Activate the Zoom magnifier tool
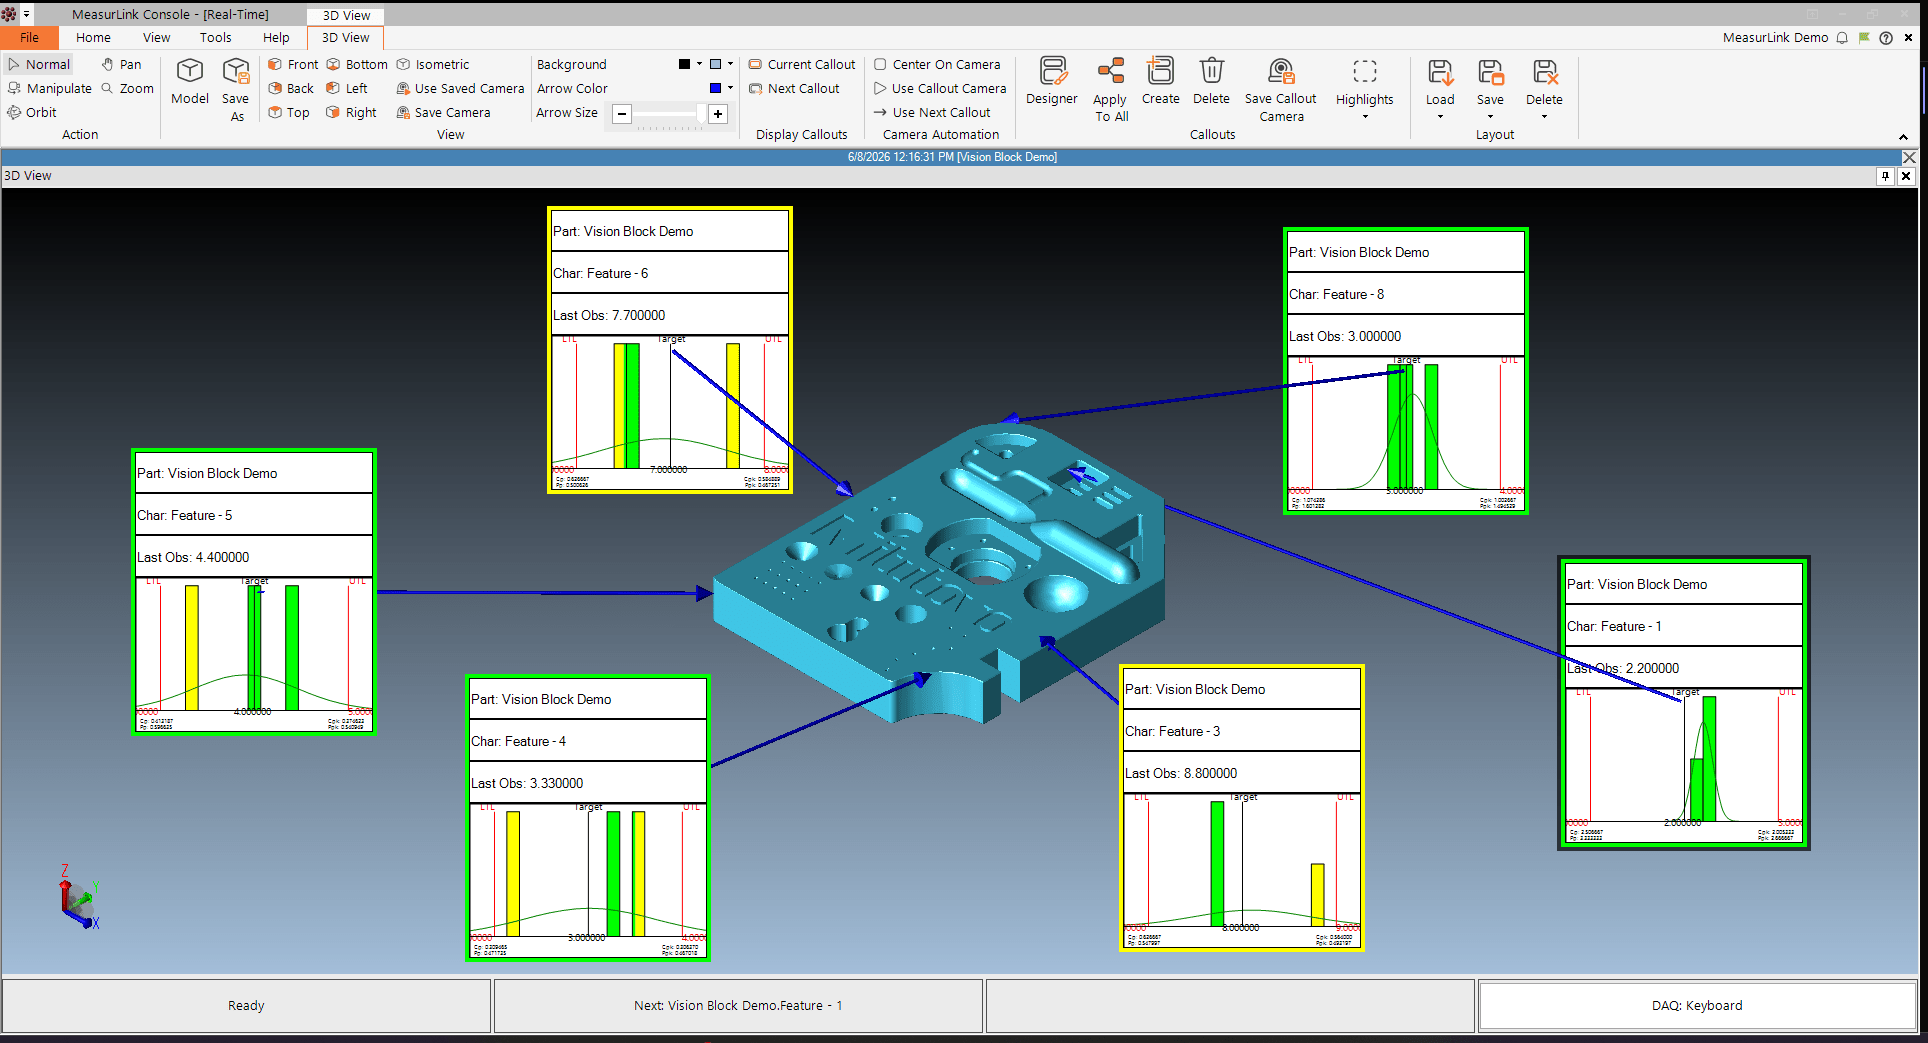This screenshot has height=1043, width=1928. click(x=127, y=88)
